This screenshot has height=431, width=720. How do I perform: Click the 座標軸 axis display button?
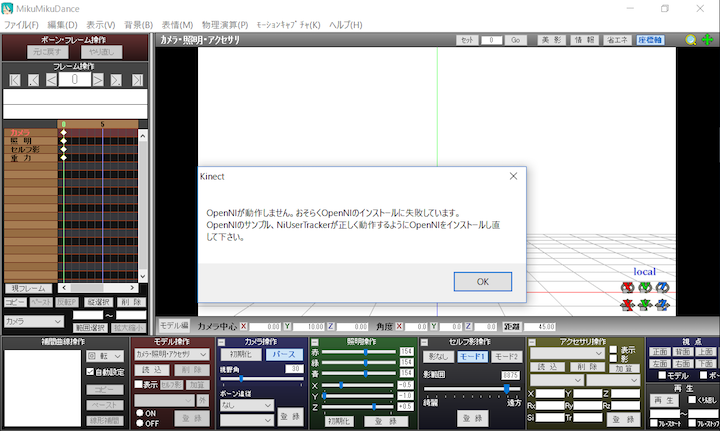click(650, 40)
